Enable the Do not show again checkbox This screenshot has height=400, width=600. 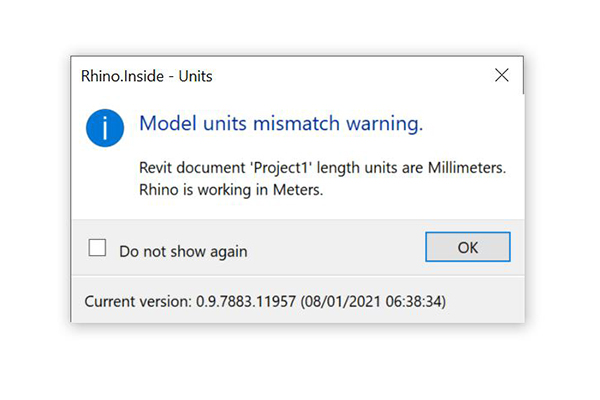(x=98, y=248)
